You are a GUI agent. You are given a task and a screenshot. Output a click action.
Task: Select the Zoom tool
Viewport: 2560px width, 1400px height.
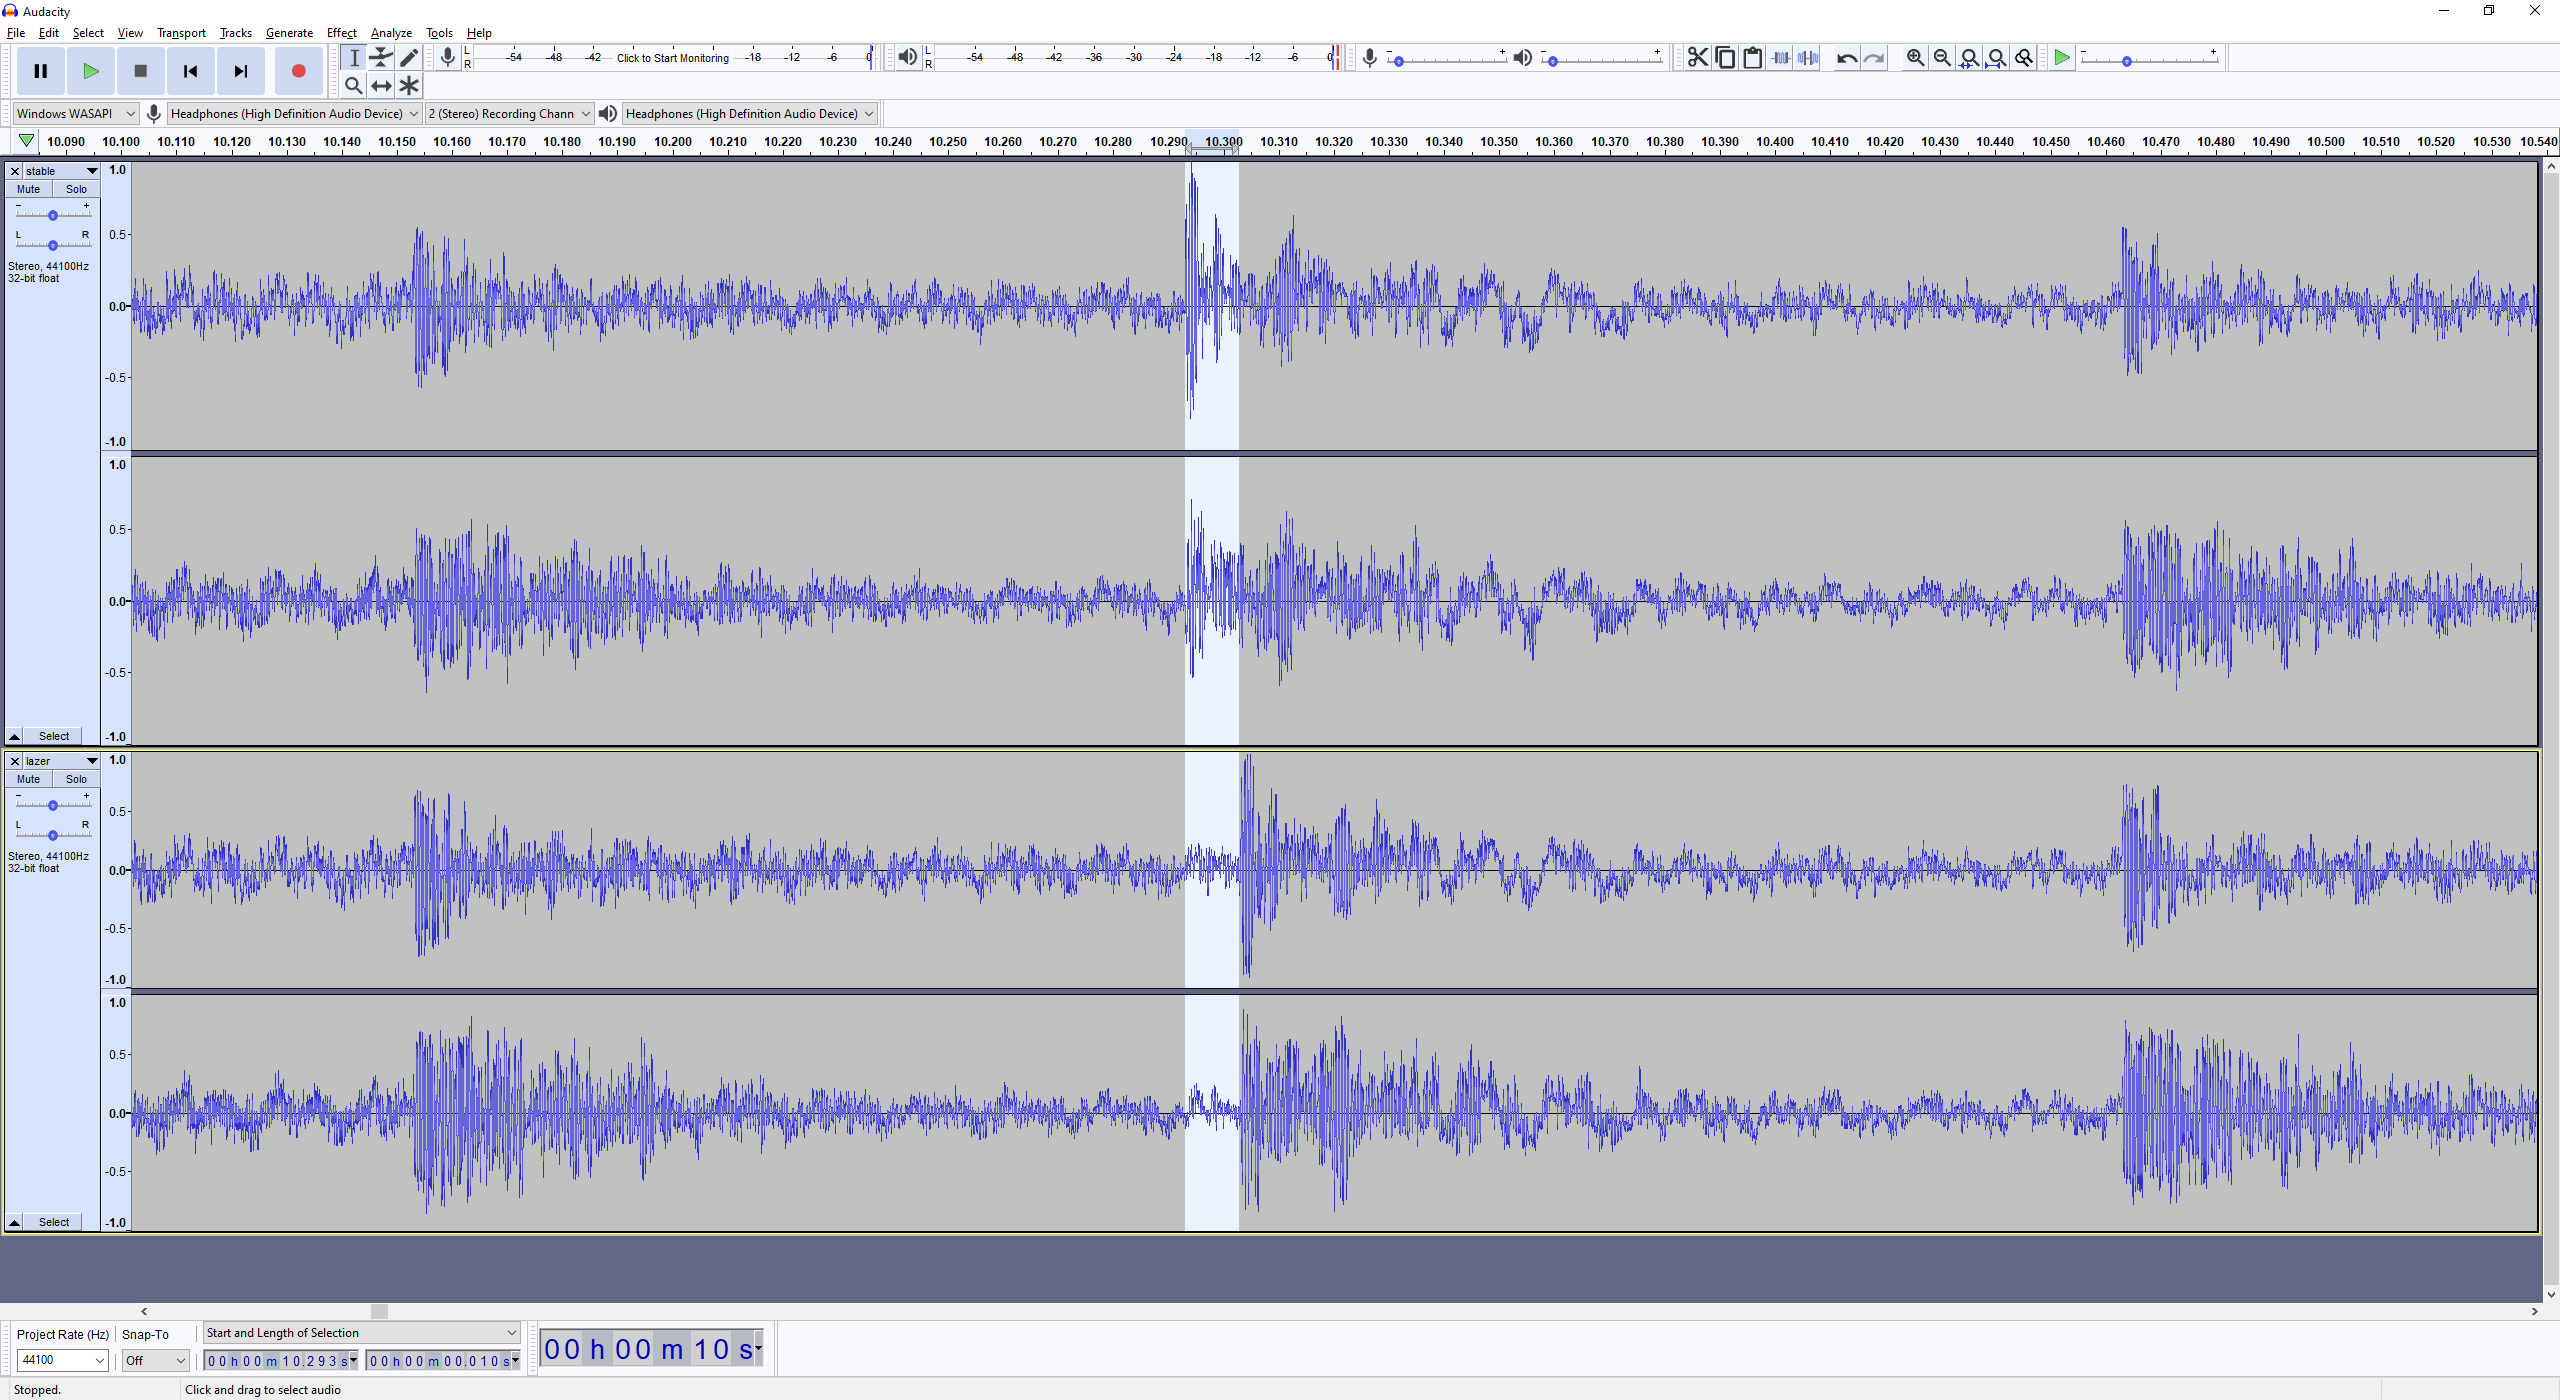point(353,85)
